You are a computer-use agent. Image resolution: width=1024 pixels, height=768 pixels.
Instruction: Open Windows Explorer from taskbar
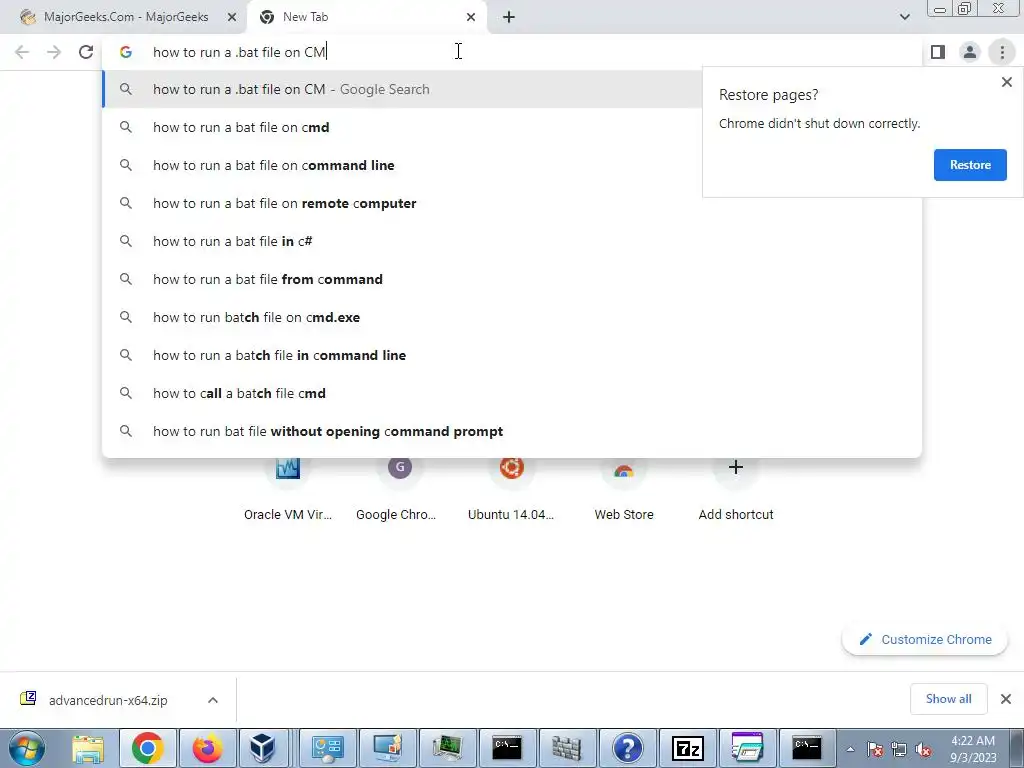point(88,748)
